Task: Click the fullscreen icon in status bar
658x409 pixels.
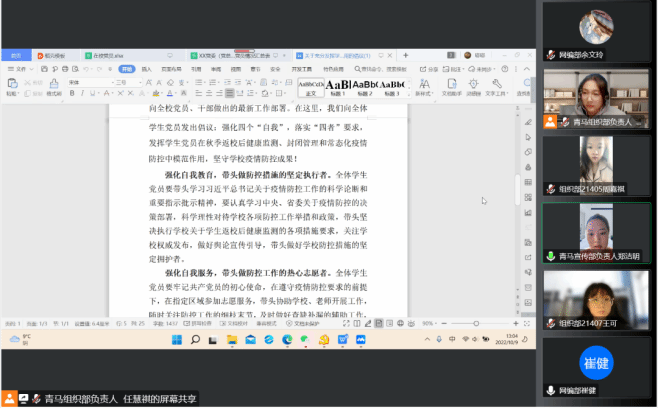Action: [x=346, y=323]
